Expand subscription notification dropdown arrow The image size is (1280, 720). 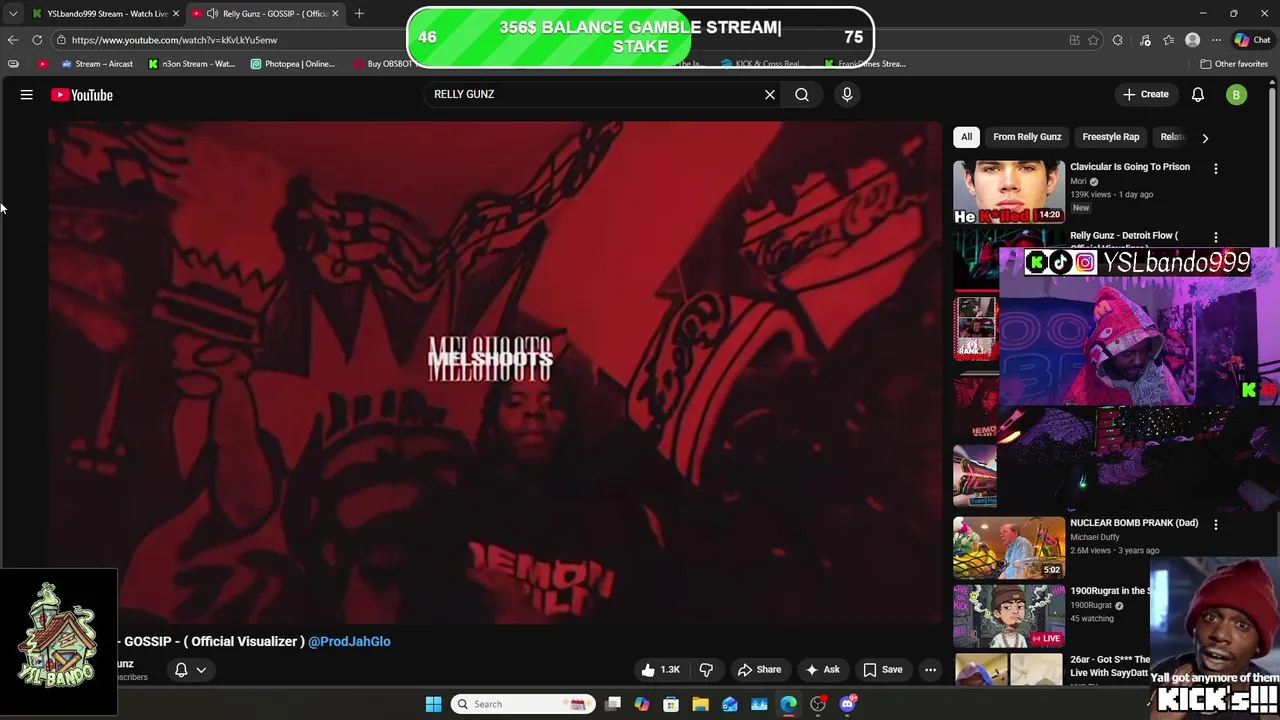pos(201,670)
